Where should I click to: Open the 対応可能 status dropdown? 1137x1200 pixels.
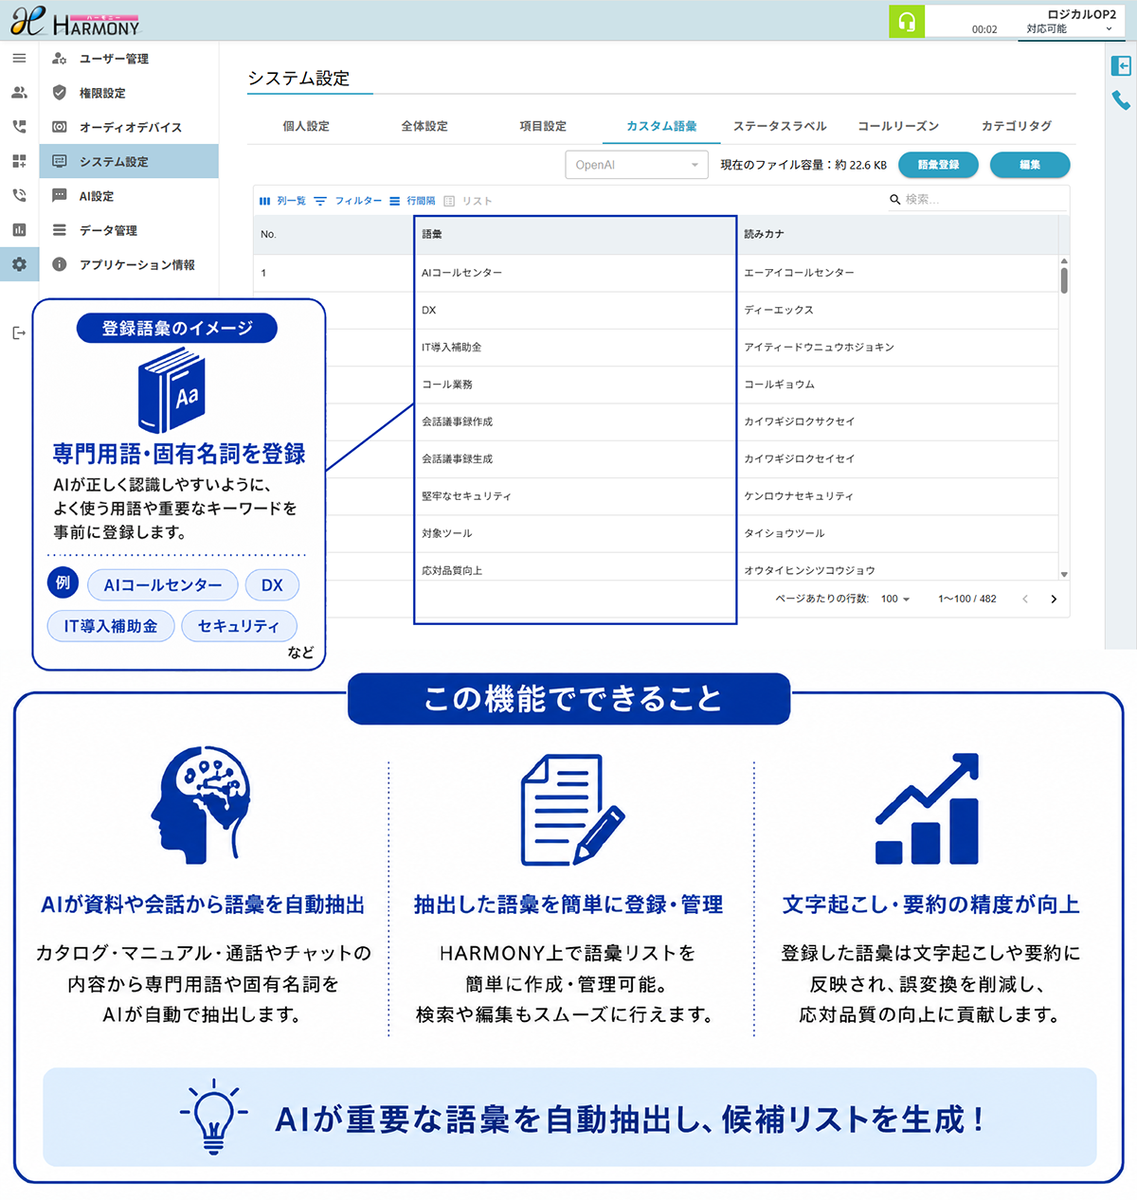pyautogui.click(x=1069, y=29)
